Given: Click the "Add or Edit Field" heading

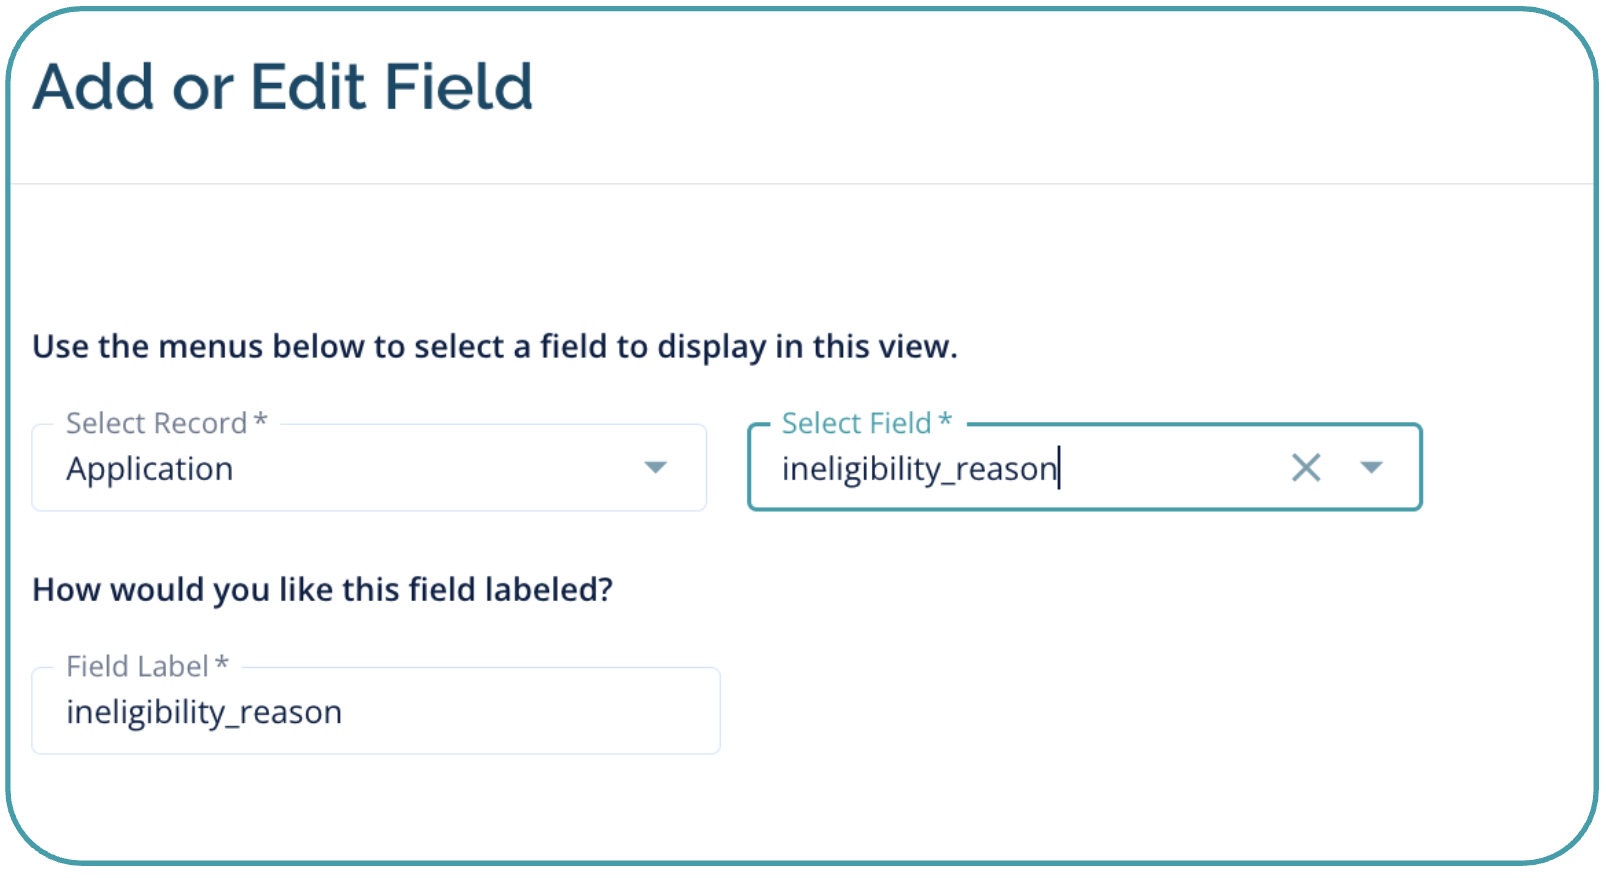Looking at the screenshot, I should coord(283,87).
